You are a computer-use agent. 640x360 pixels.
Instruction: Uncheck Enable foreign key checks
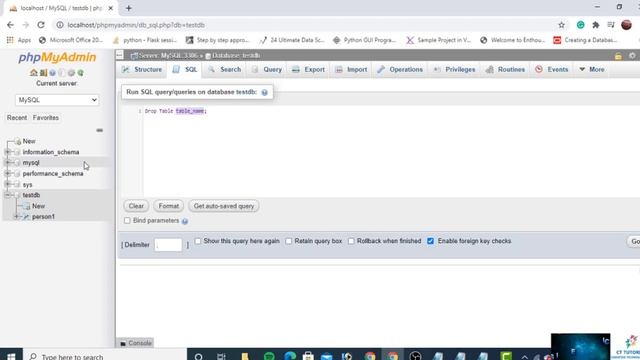[431, 241]
